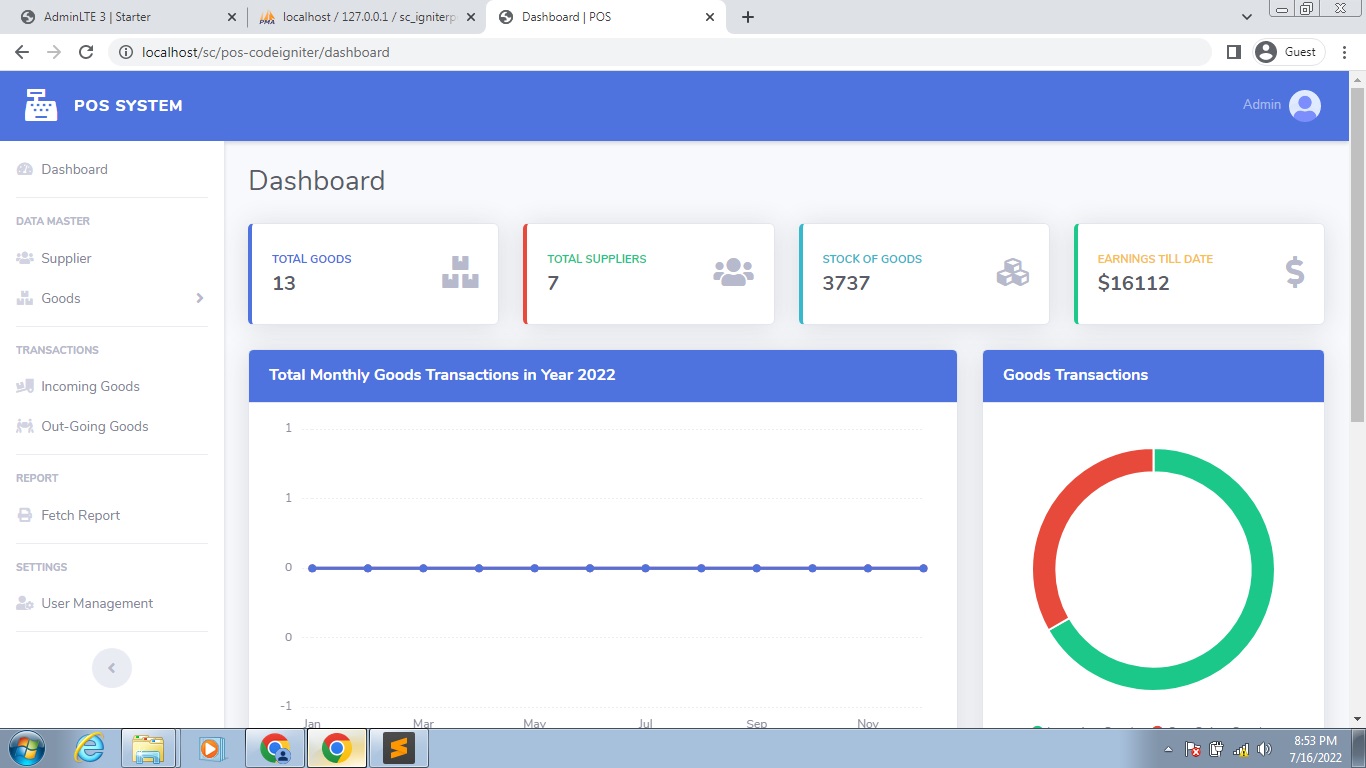Viewport: 1366px width, 768px height.
Task: Click the Fetch Report book icon
Action: tap(23, 514)
